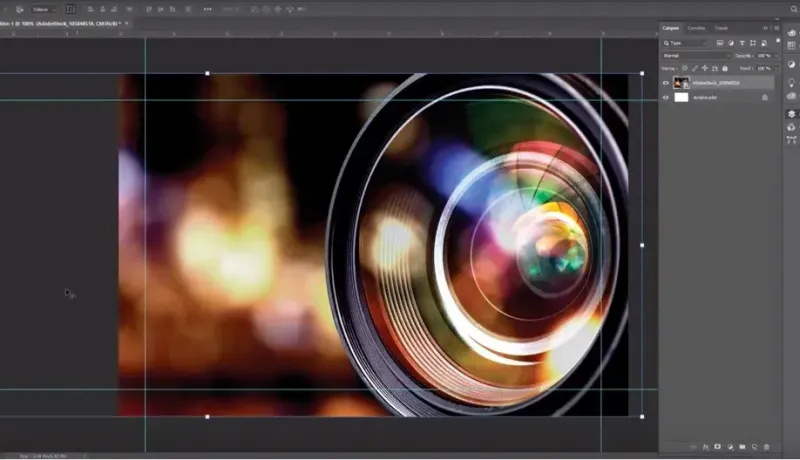Viewport: 800px width, 460px height.
Task: Hide the Arrière-plan layer with eye icon
Action: [x=666, y=97]
